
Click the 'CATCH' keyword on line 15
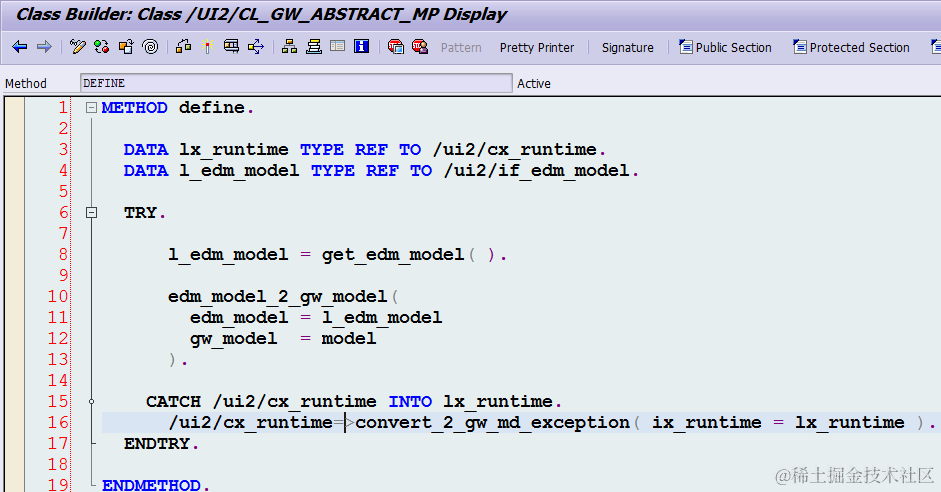(173, 401)
